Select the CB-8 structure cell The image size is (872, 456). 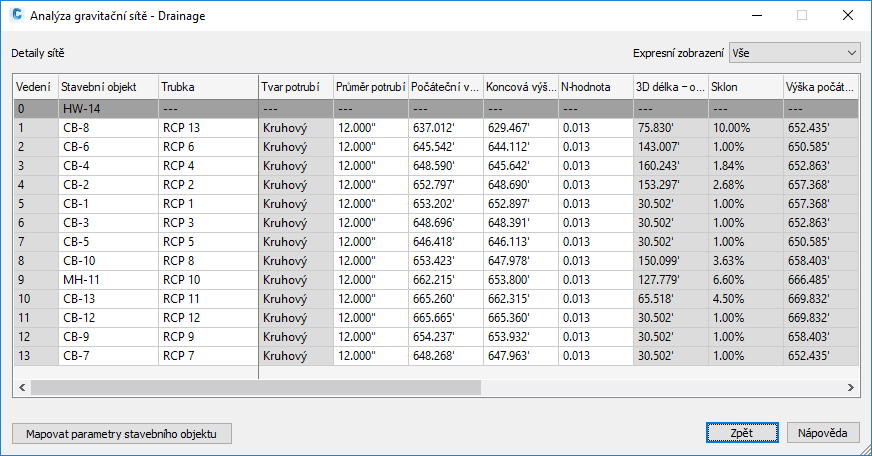point(108,128)
